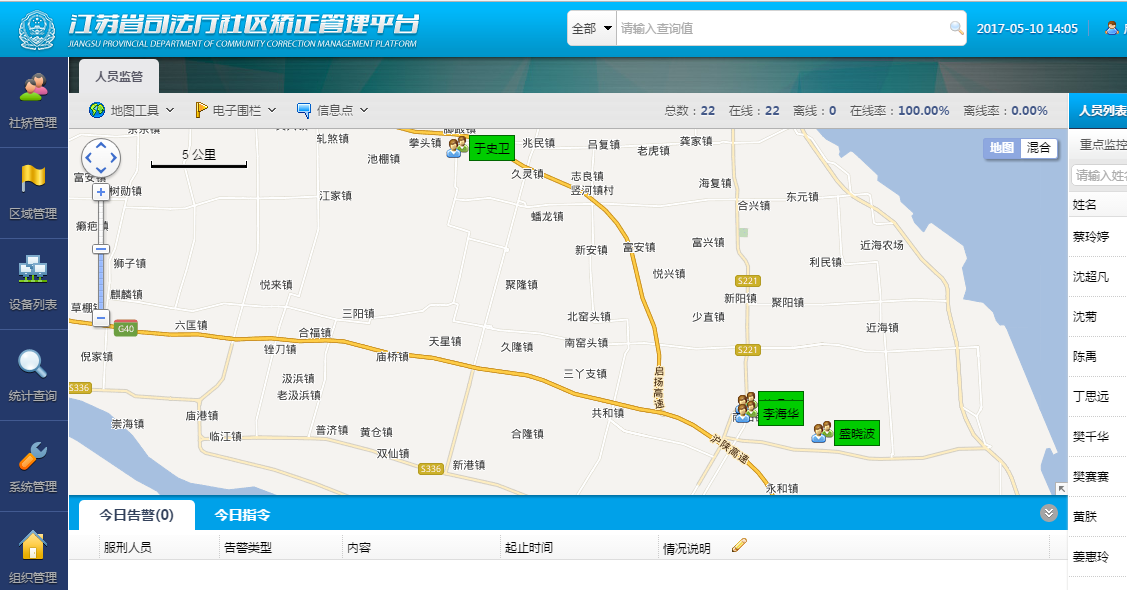The width and height of the screenshot is (1127, 590).
Task: Collapse the bottom alert panel
Action: click(1048, 513)
